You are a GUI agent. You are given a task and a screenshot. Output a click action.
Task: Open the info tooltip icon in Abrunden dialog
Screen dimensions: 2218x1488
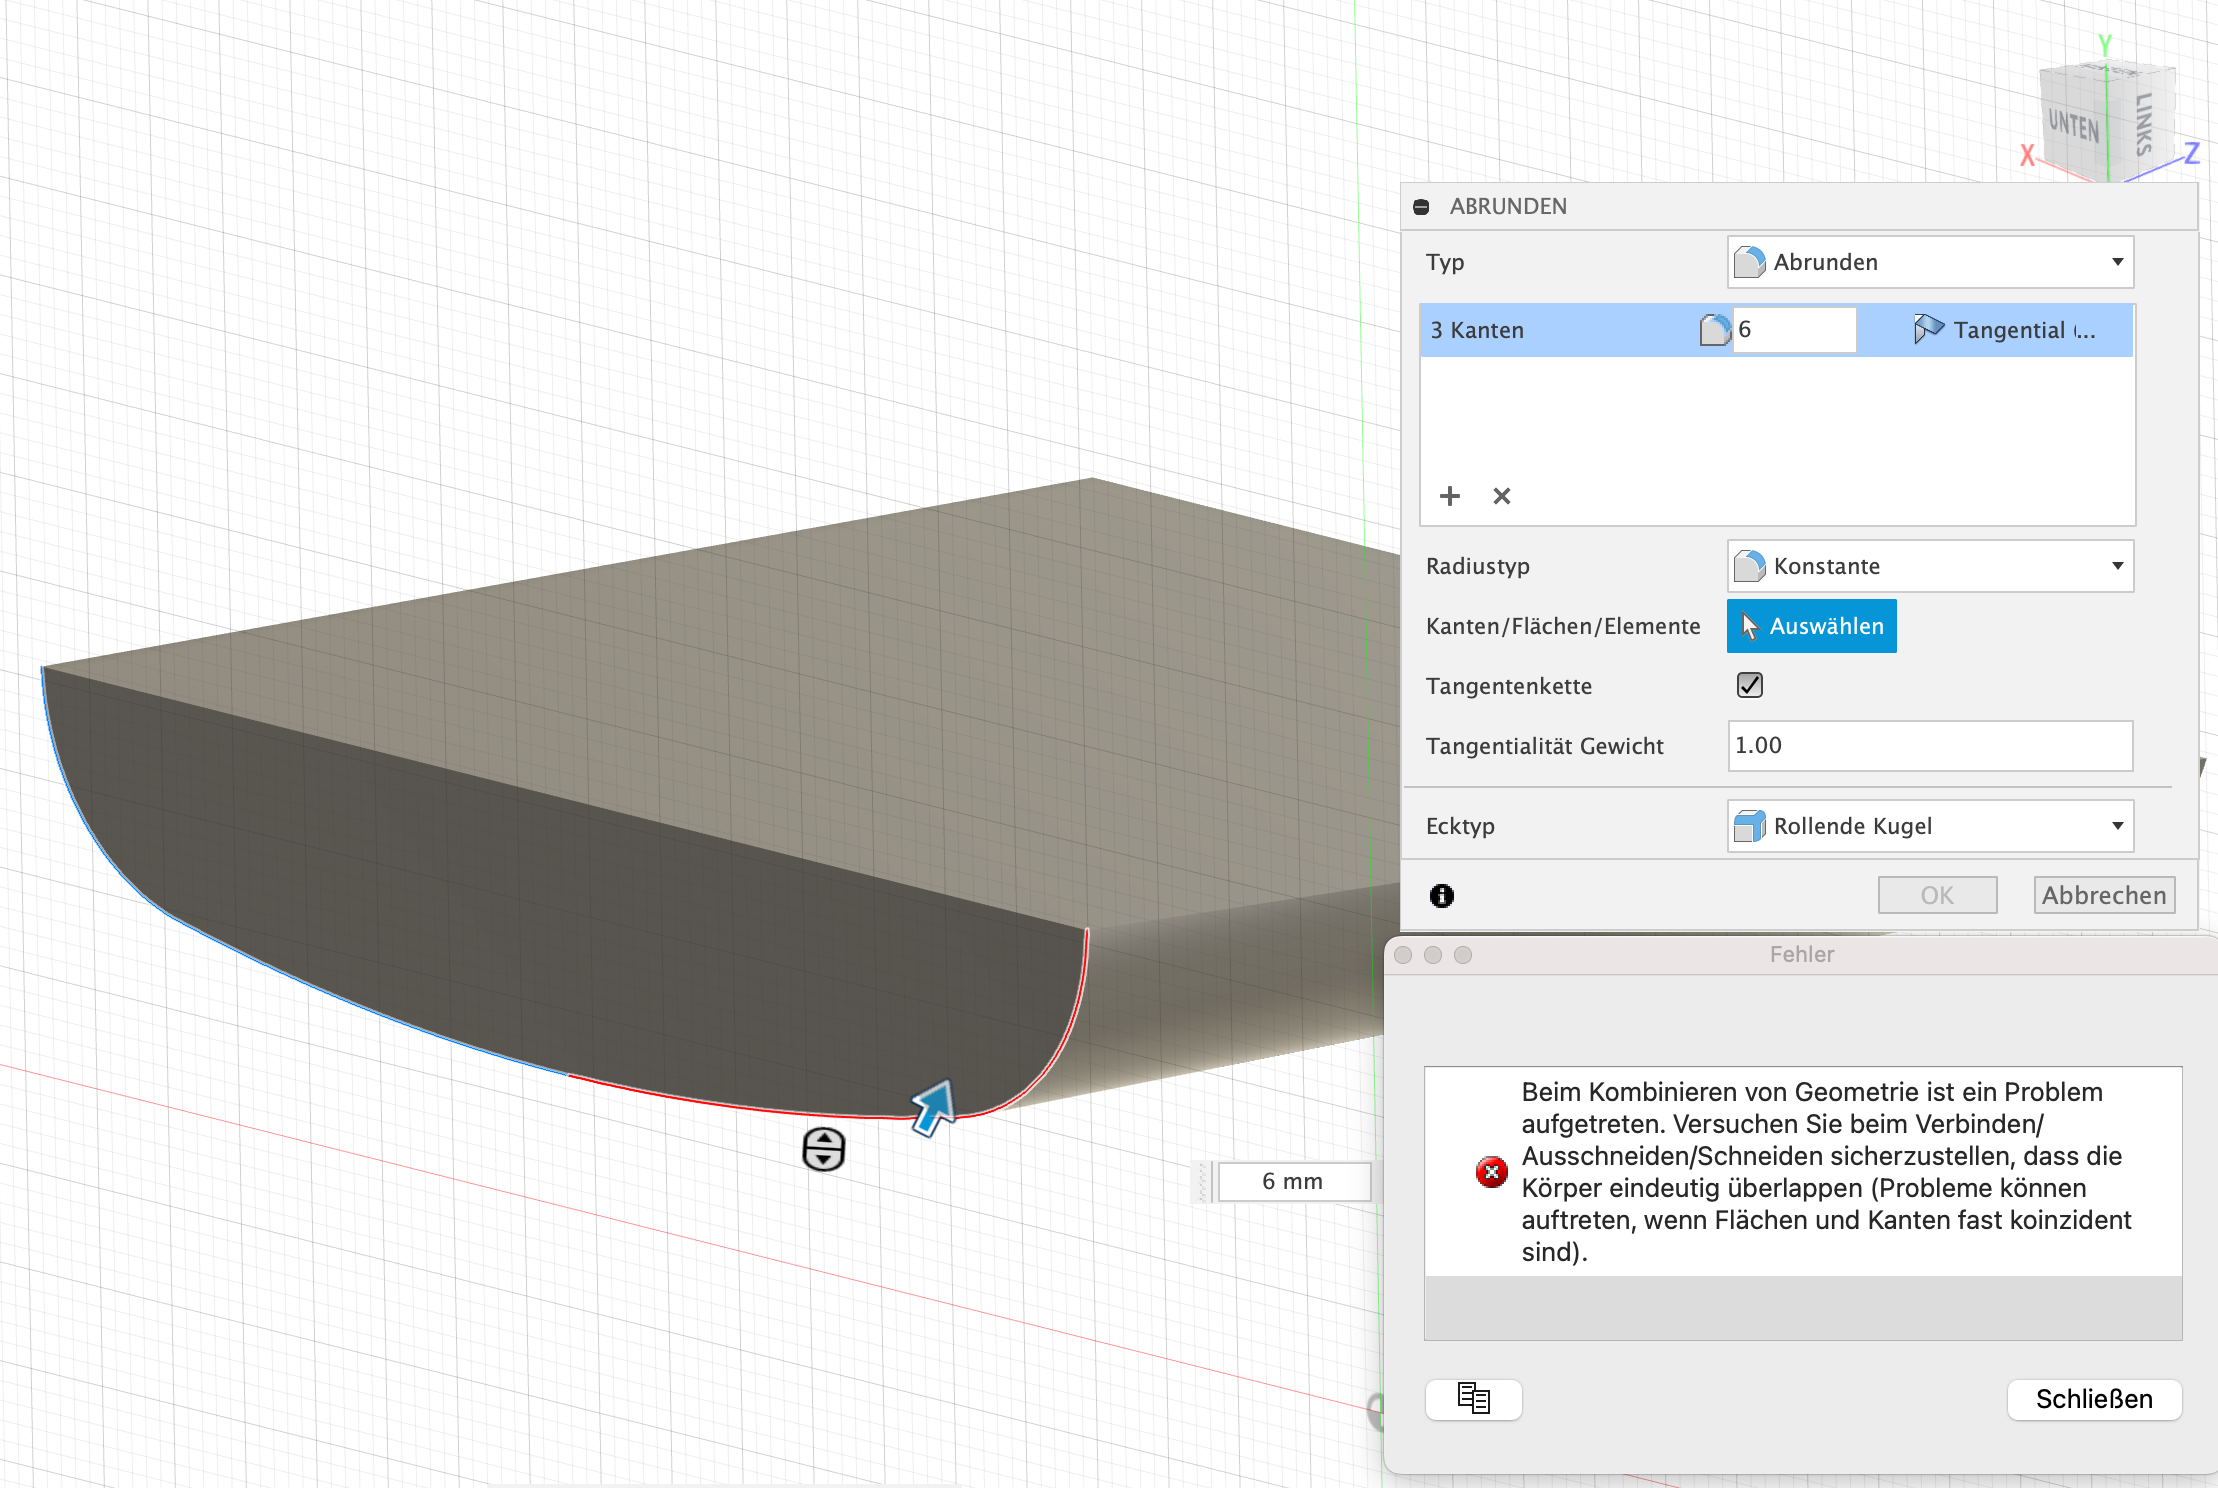1442,895
